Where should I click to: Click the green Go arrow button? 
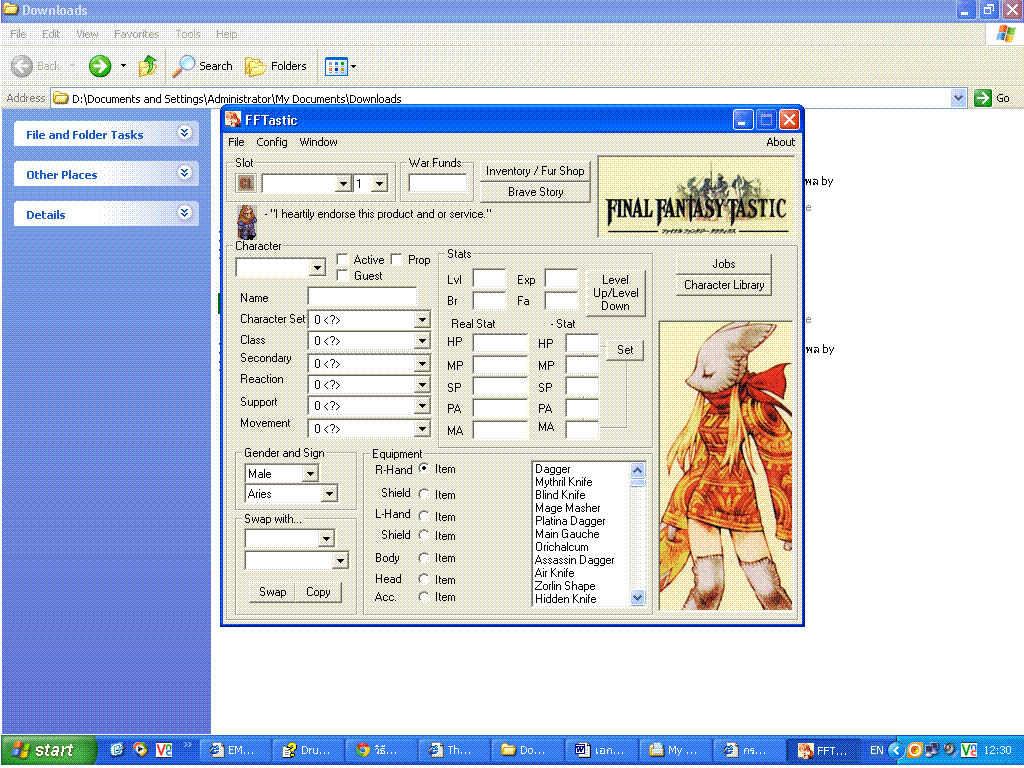(982, 98)
